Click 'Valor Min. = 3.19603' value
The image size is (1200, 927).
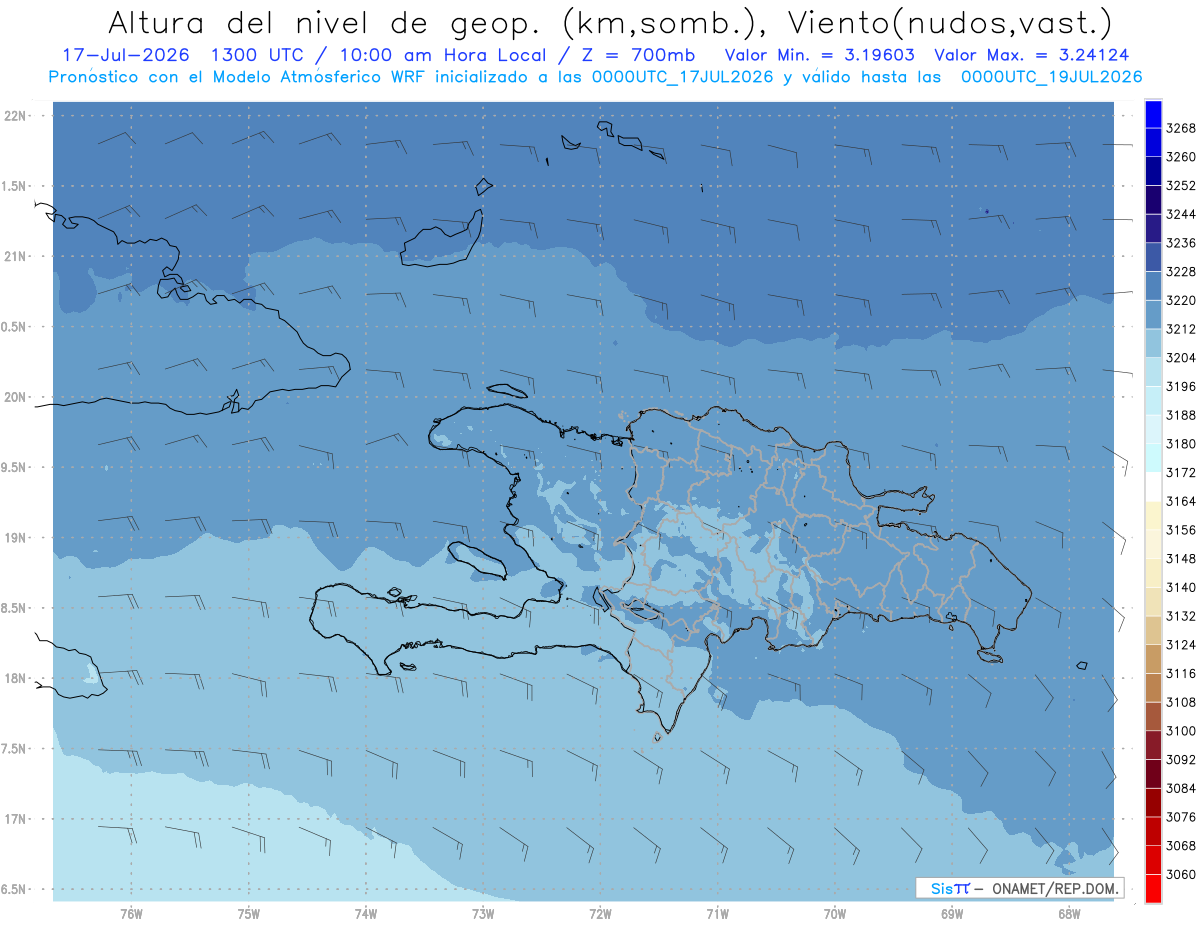pyautogui.click(x=820, y=55)
